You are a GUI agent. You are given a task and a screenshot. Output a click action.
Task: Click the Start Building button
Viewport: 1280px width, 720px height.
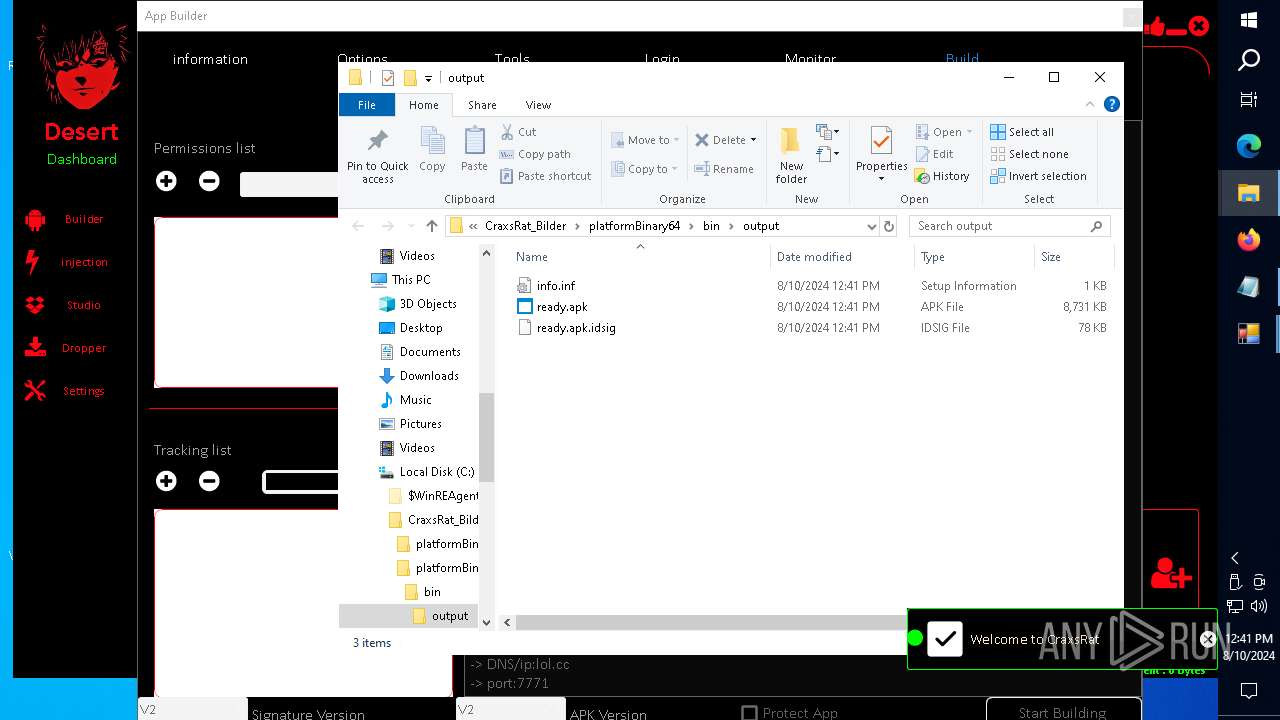tap(1062, 710)
